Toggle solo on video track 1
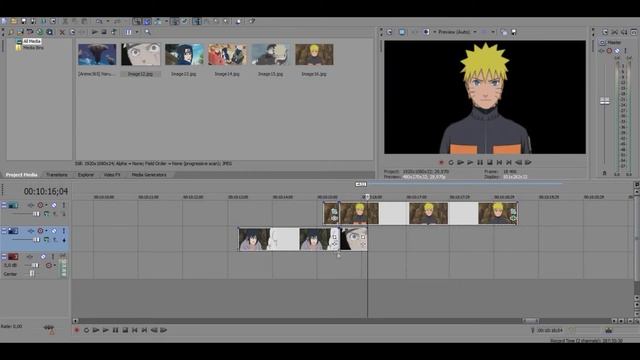 tap(64, 205)
